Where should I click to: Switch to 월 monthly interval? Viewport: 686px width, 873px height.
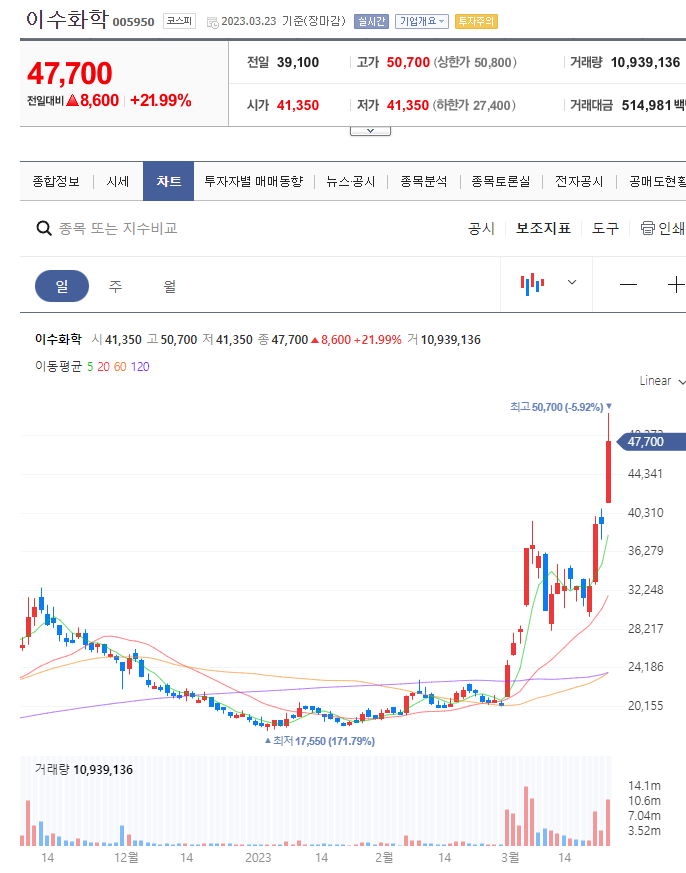coord(169,286)
